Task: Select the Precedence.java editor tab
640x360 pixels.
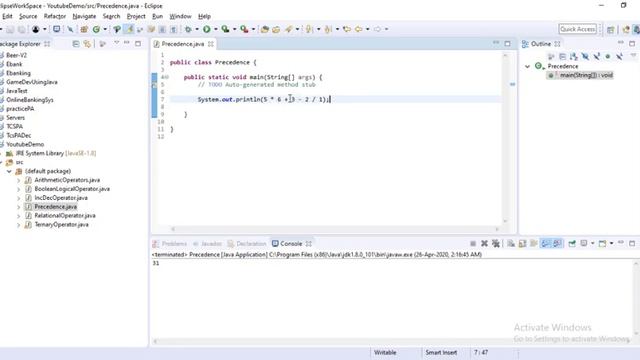Action: pyautogui.click(x=182, y=44)
